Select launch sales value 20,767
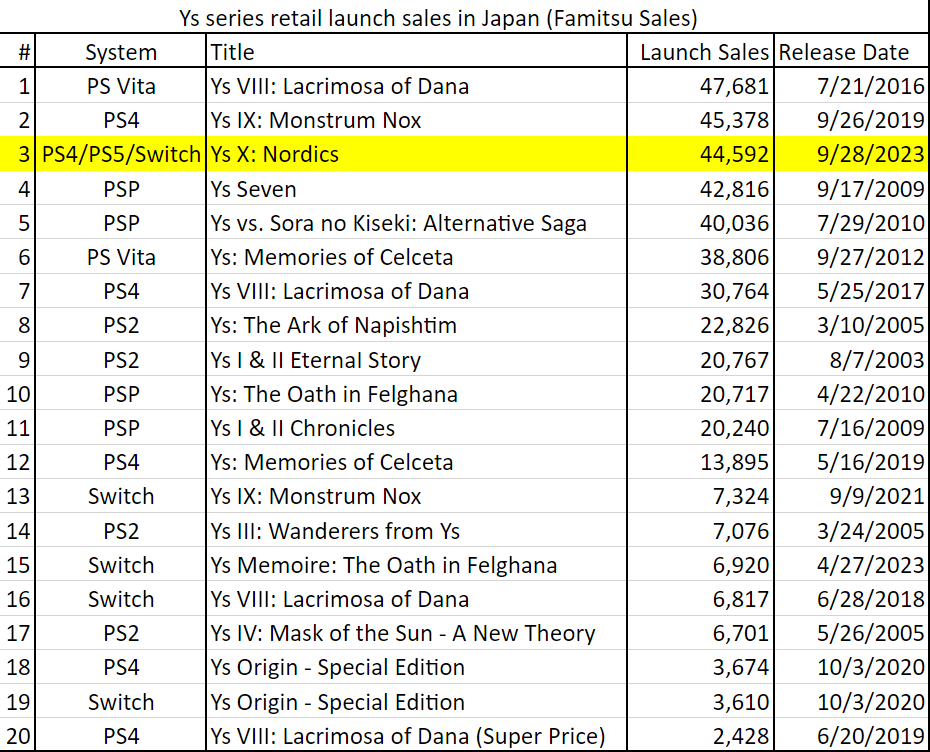Viewport: 930px width, 752px height. [x=734, y=360]
